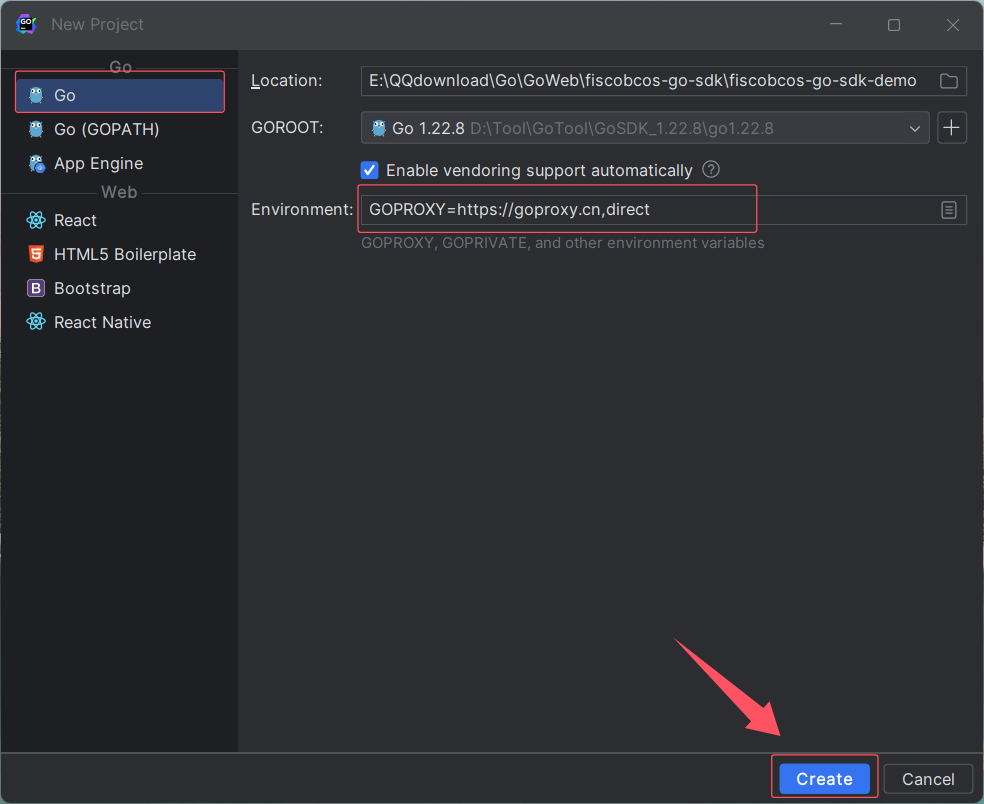Click the GOPROXY, GOPRIVATE hint text
The image size is (984, 804).
tap(562, 243)
